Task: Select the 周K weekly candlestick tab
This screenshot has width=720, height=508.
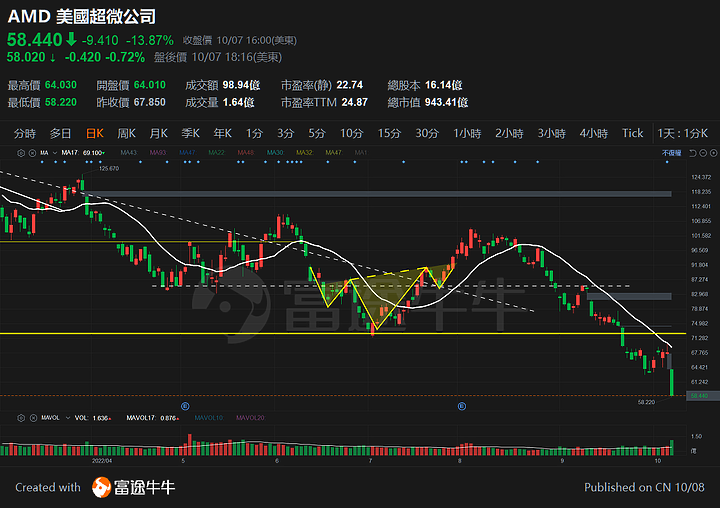Action: [x=127, y=134]
